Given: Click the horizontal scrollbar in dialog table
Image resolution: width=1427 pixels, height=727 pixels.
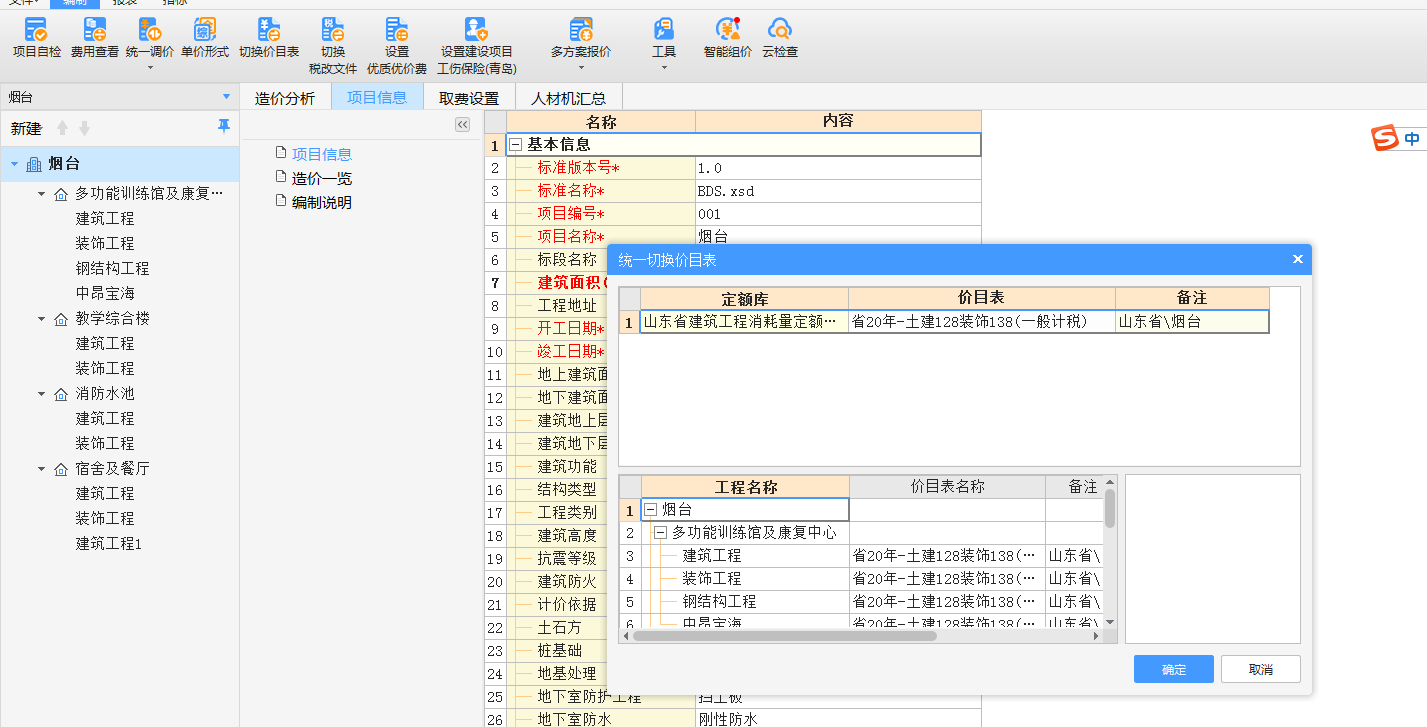Looking at the screenshot, I should [x=785, y=636].
